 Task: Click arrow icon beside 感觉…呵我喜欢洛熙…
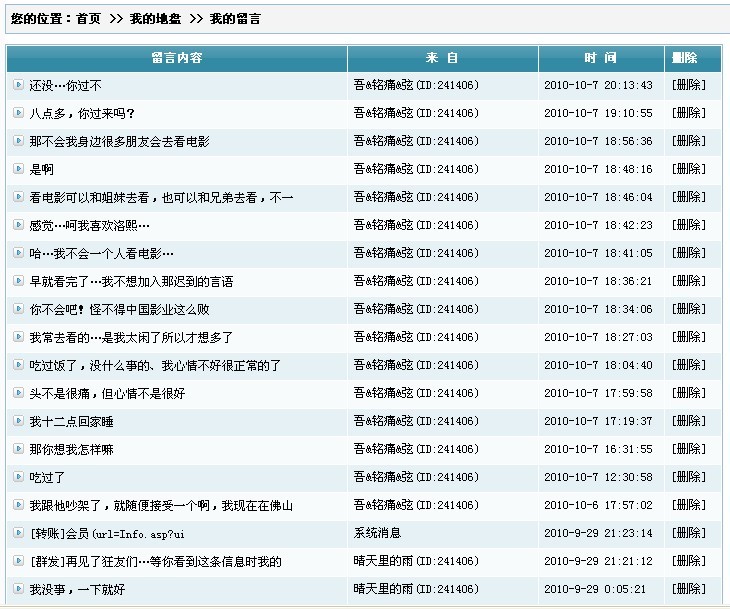pyautogui.click(x=18, y=225)
